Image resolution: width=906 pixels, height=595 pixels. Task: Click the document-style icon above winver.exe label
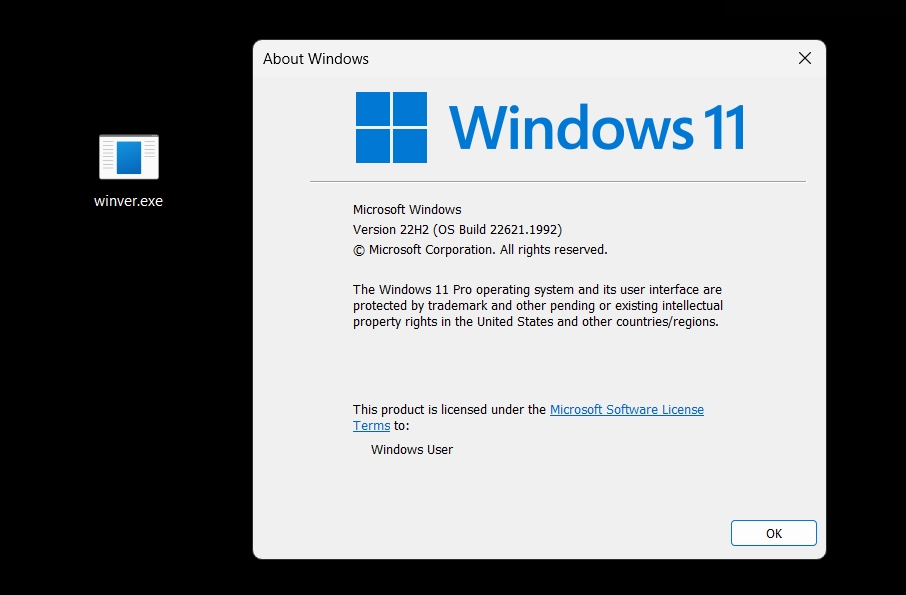[x=128, y=156]
